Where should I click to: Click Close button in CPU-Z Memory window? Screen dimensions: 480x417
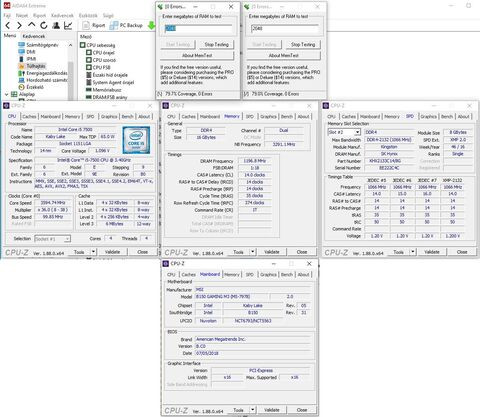[x=302, y=252]
